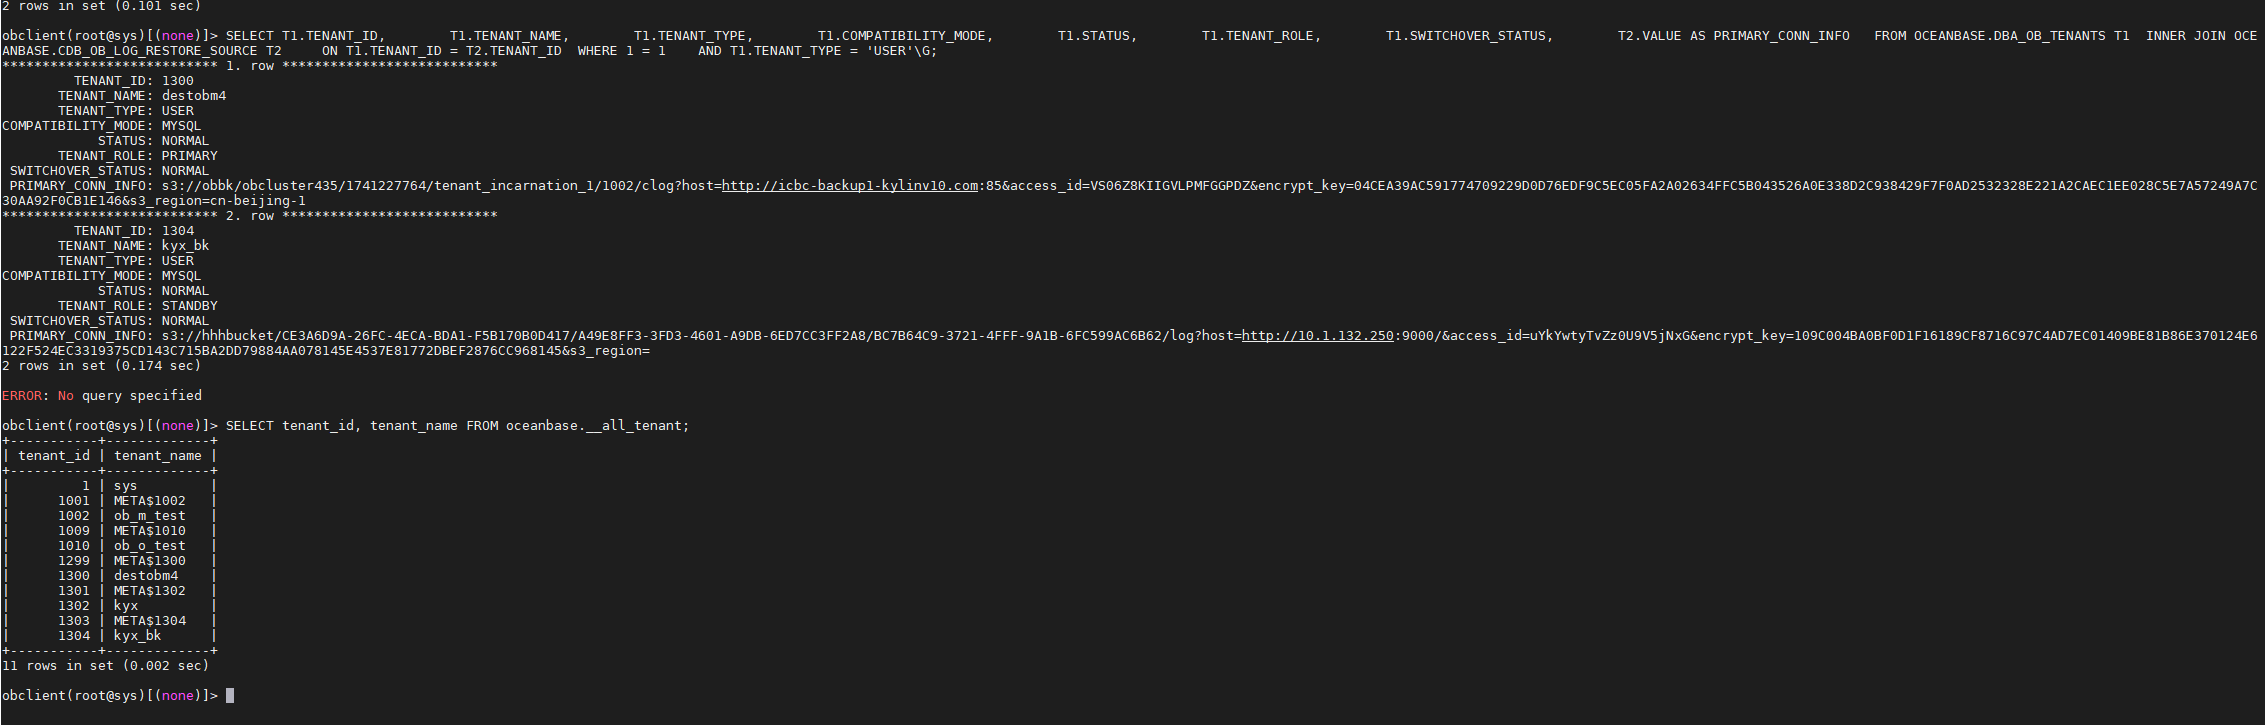The height and width of the screenshot is (725, 2265).
Task: Click the STANDBY tenant role value
Action: (x=189, y=306)
